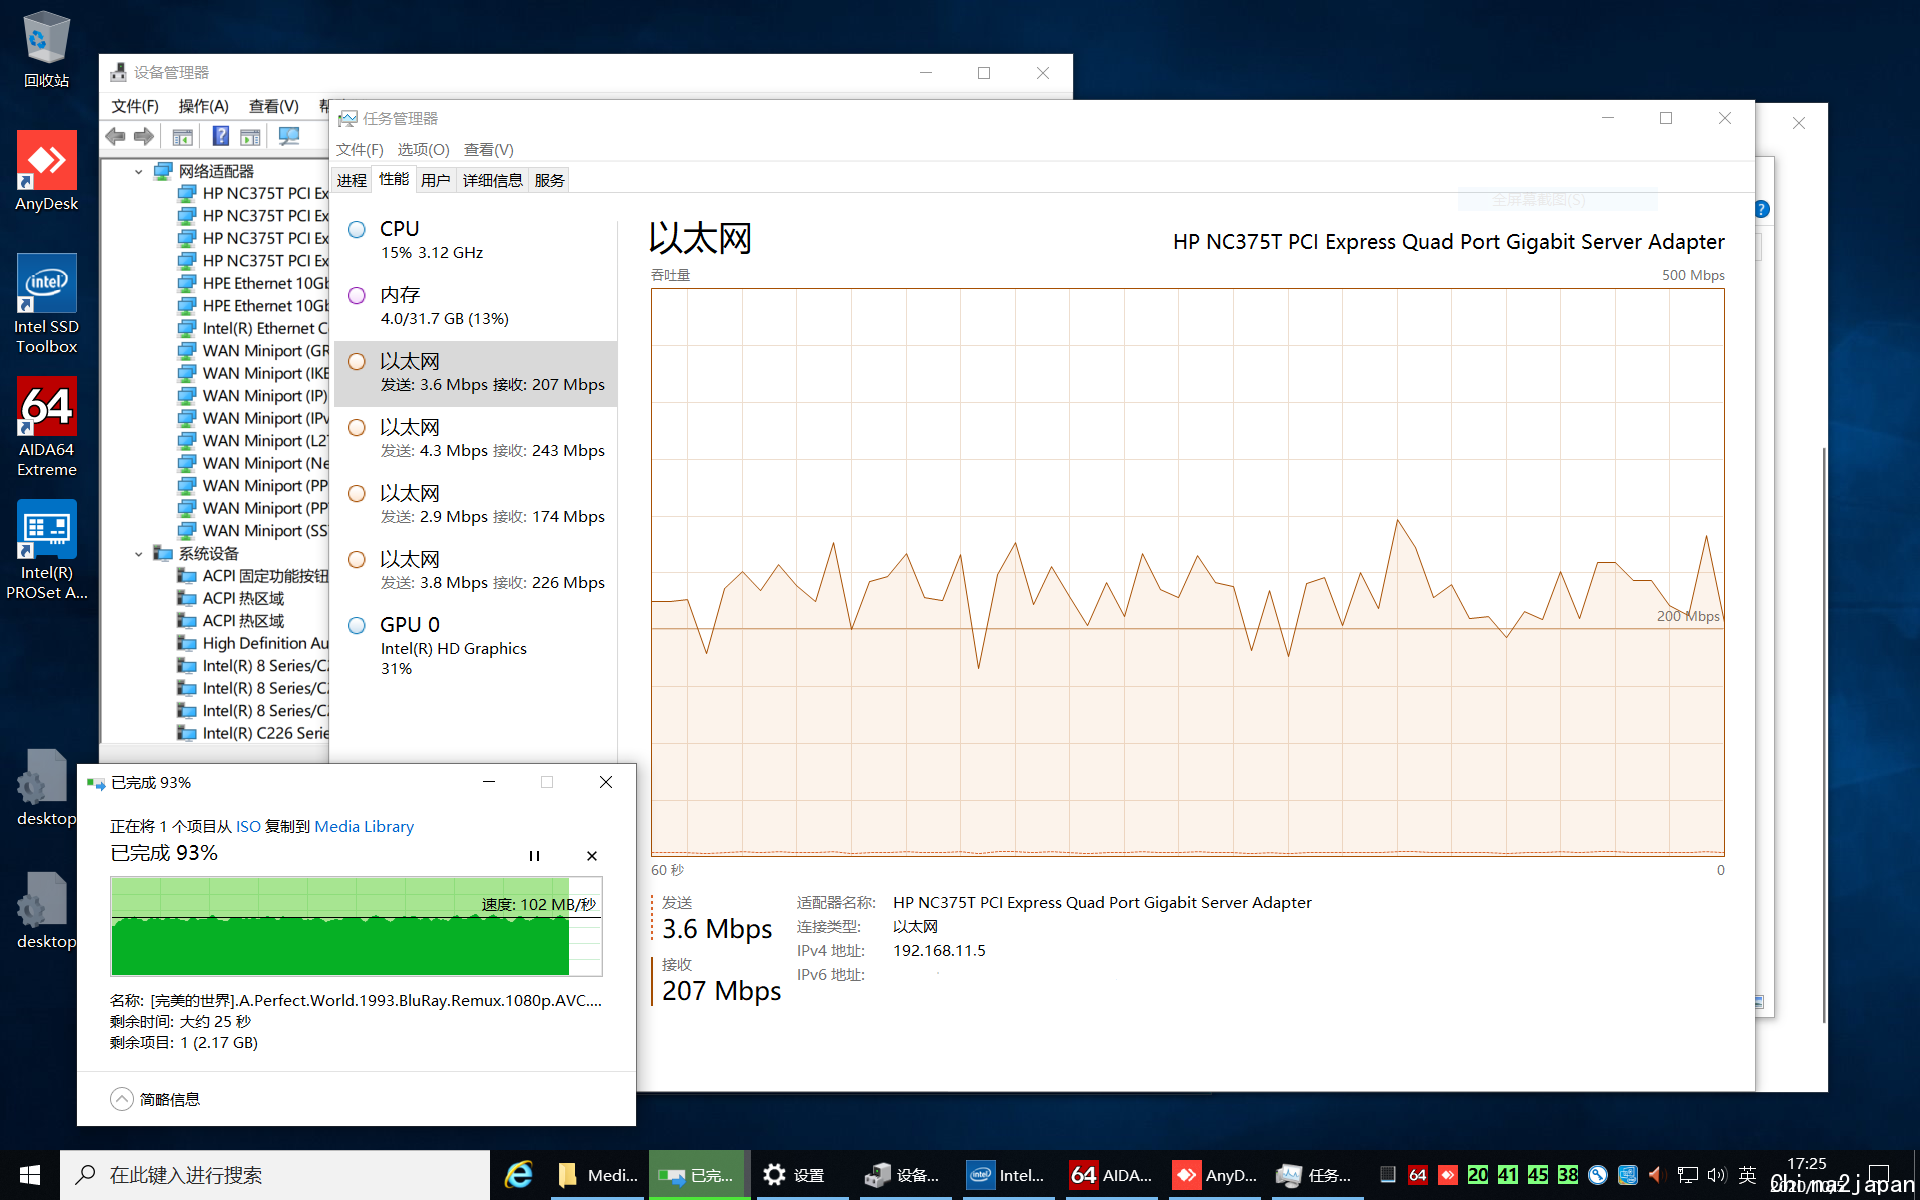The height and width of the screenshot is (1200, 1920).
Task: Select Ethernet entry receiving 207 Mbps
Action: (x=476, y=373)
